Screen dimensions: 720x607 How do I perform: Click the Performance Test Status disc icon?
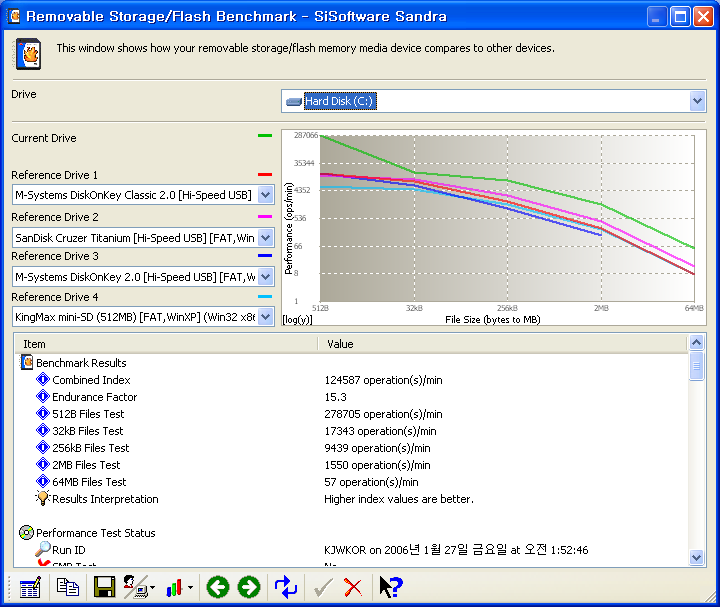click(27, 533)
